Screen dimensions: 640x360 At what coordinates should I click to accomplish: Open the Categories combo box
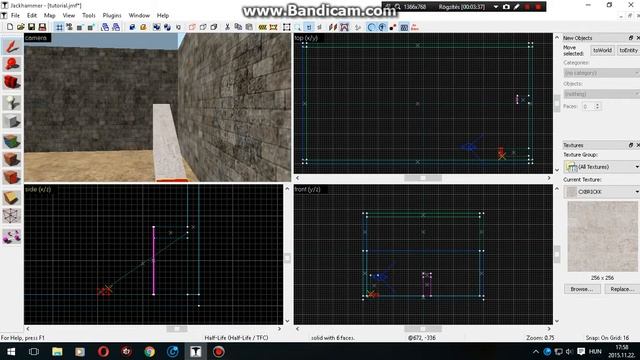click(602, 73)
